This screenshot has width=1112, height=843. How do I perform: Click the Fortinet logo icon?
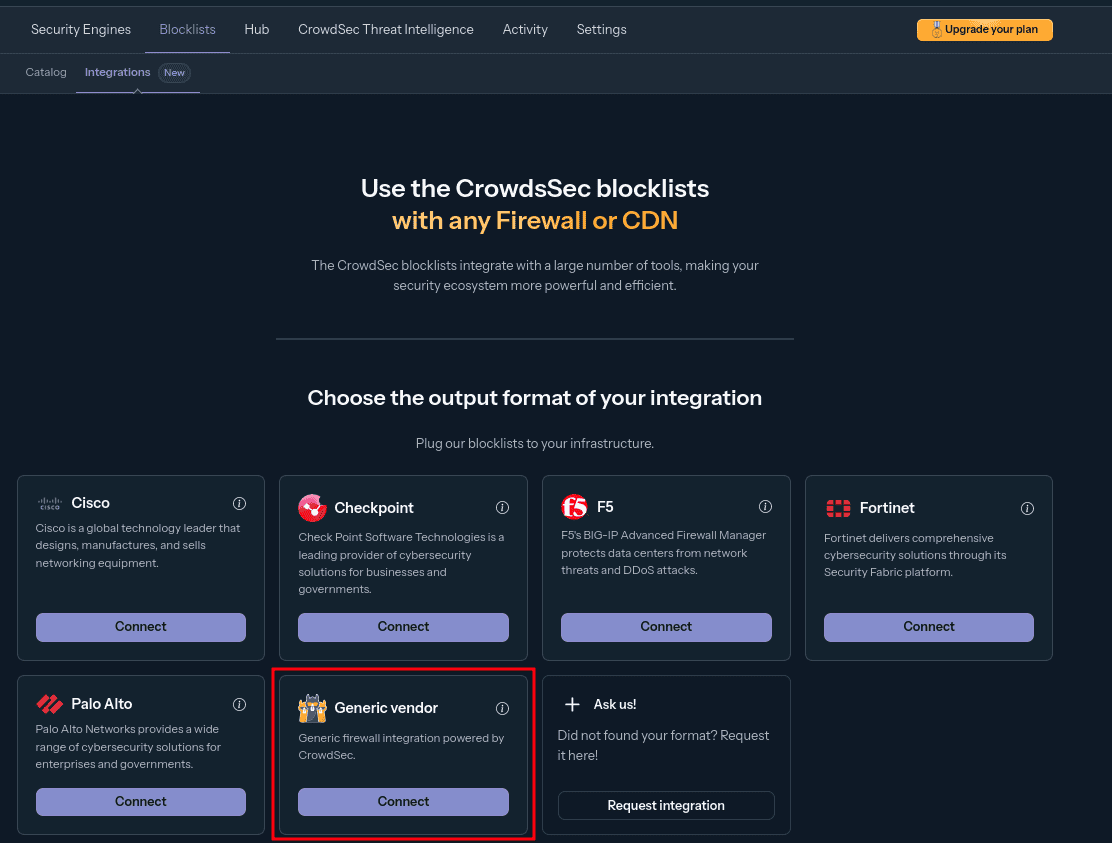pos(838,508)
